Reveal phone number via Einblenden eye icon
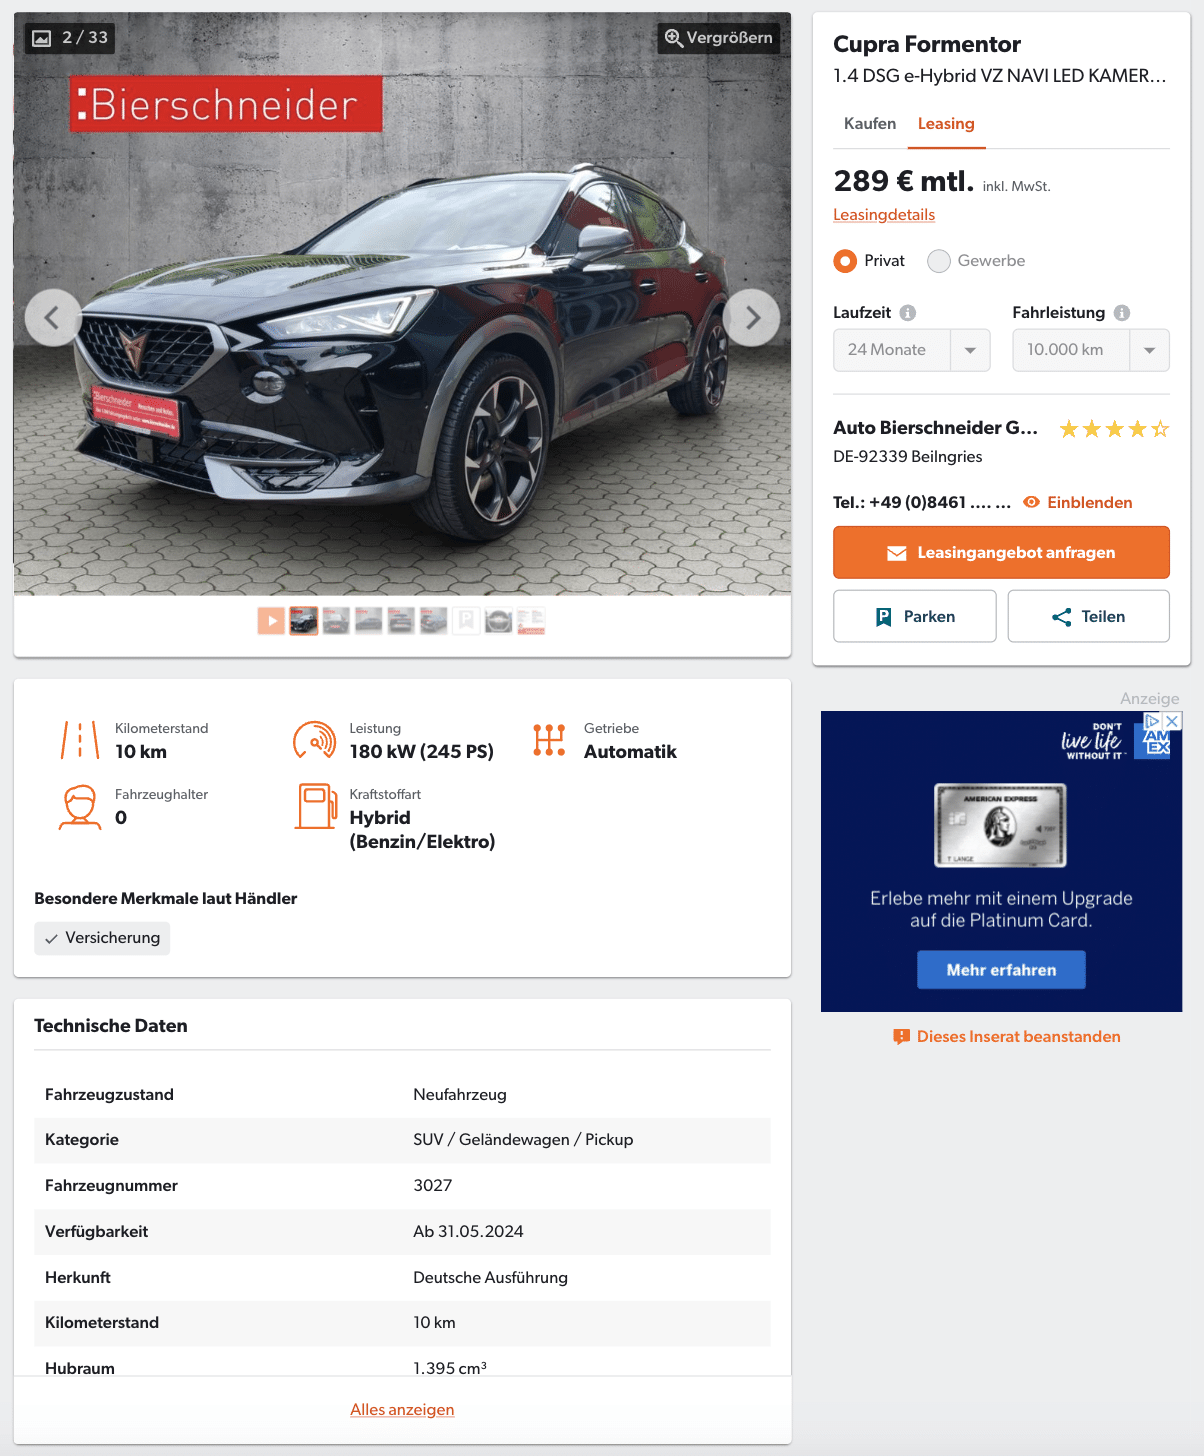Screen dimensions: 1204x1456 point(1031,502)
